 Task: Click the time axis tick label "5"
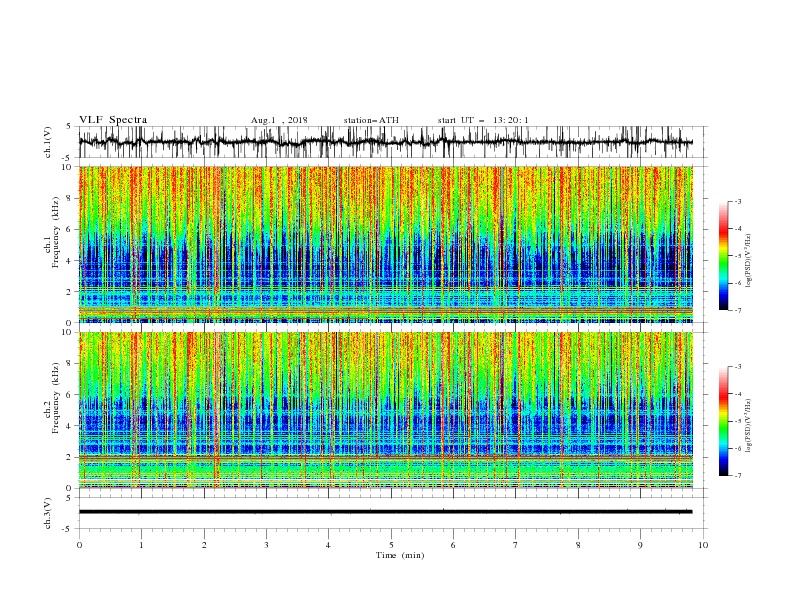click(x=391, y=545)
